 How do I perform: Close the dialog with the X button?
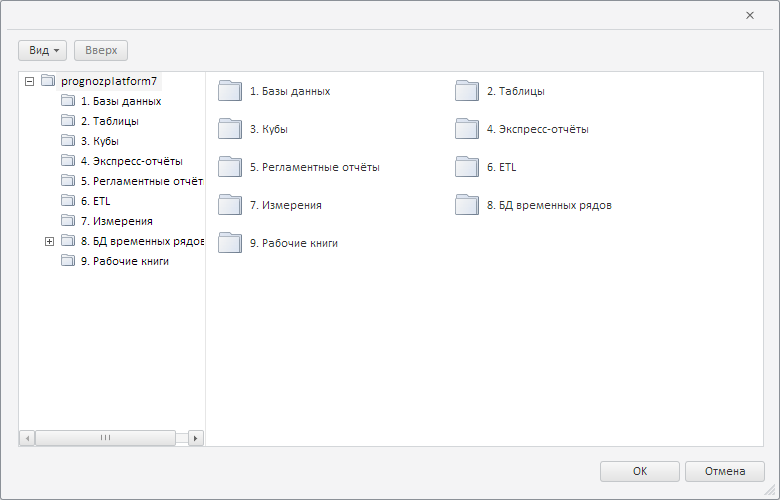coord(750,15)
